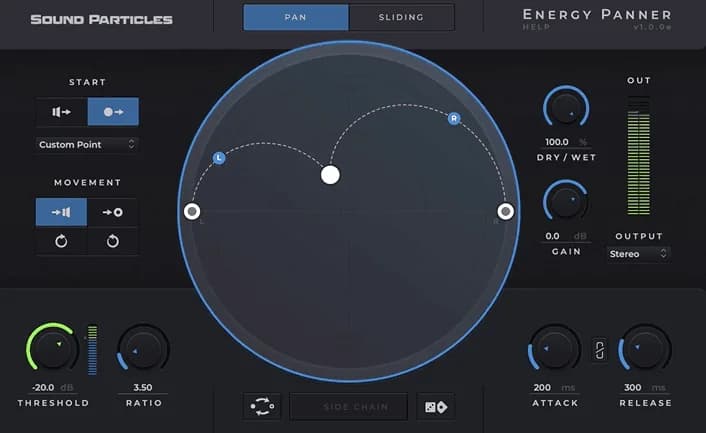The width and height of the screenshot is (706, 433).
Task: Toggle attack/release link icon
Action: coord(599,350)
